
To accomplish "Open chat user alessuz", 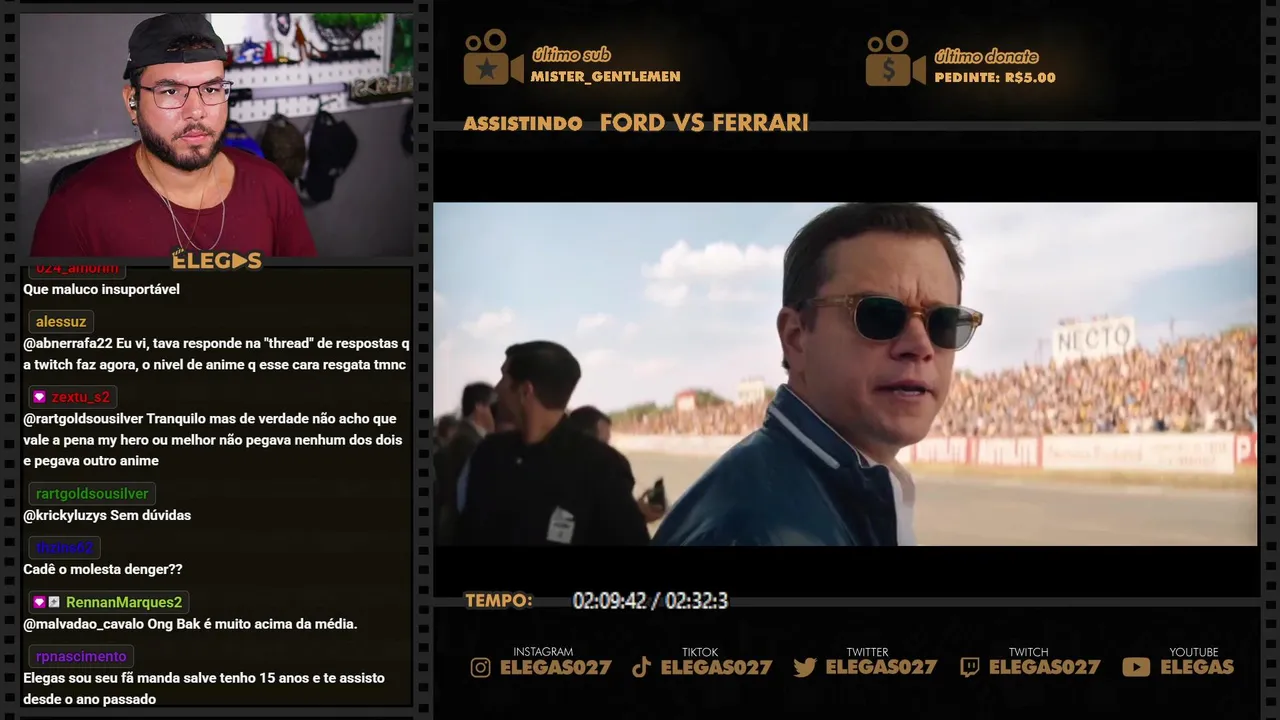I will pyautogui.click(x=61, y=322).
